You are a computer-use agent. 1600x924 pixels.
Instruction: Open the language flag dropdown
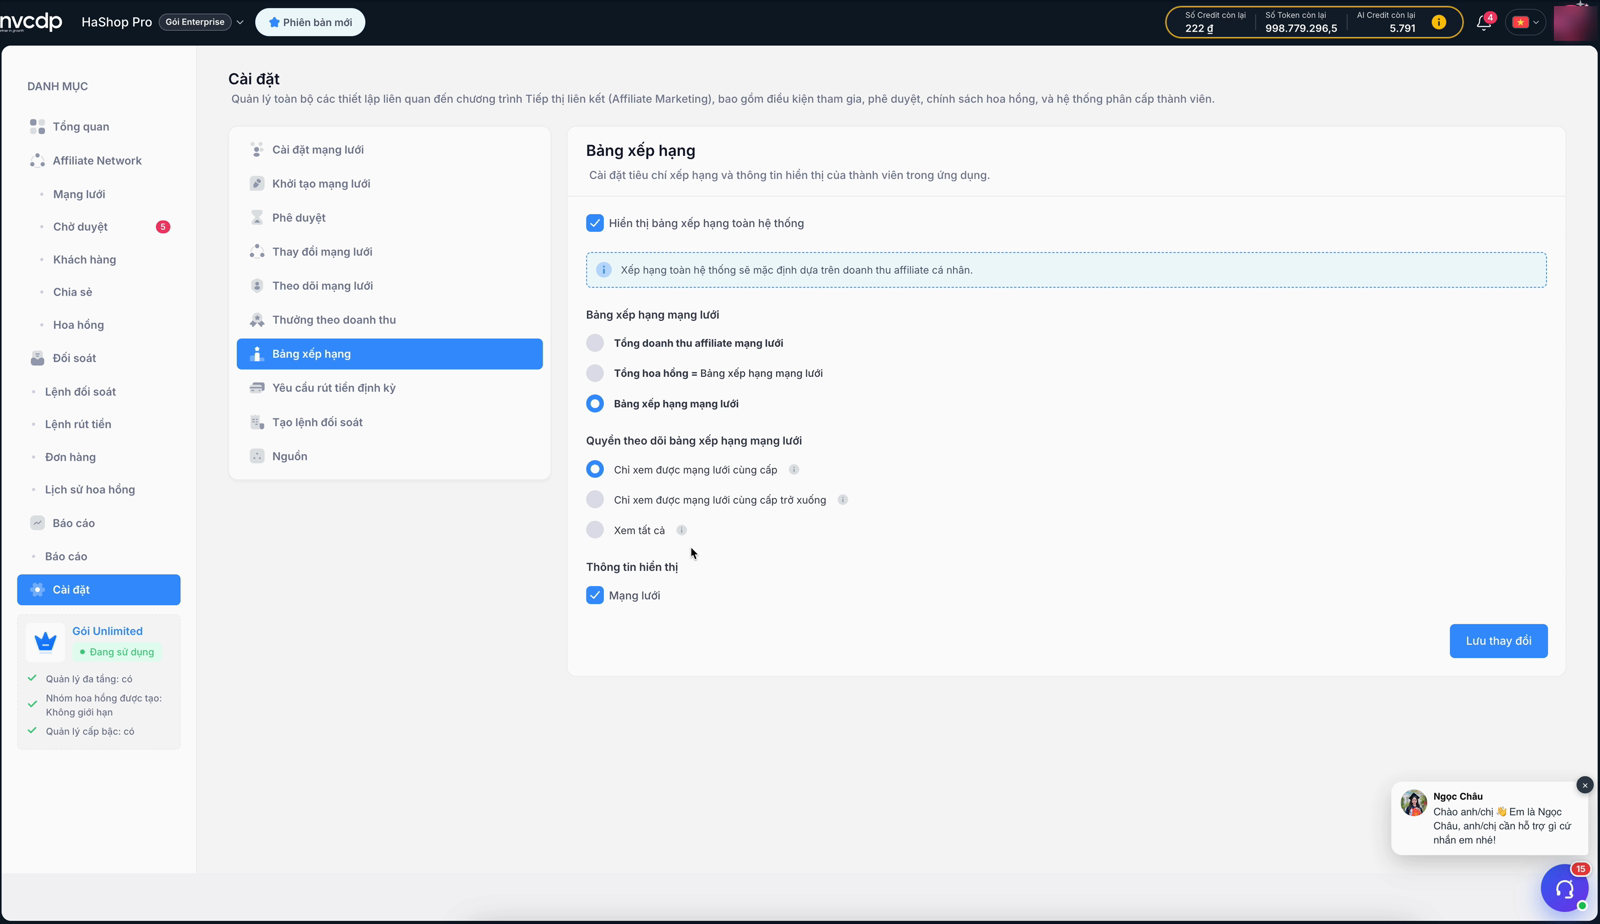[1526, 22]
